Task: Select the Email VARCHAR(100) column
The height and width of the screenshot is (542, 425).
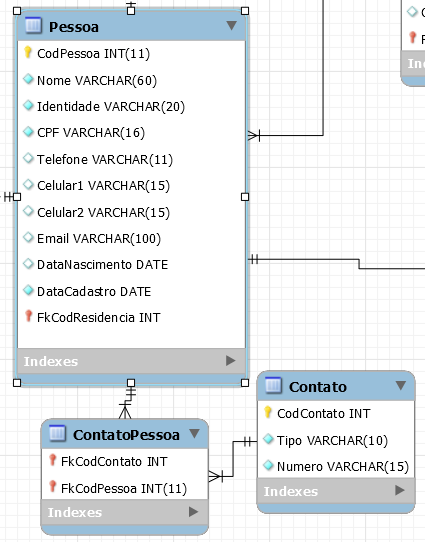Action: (x=132, y=238)
